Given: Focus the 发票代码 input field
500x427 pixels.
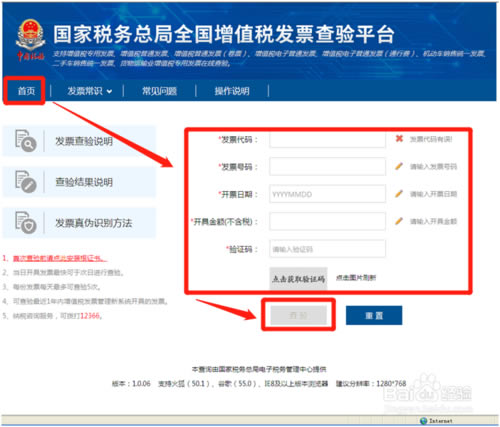Looking at the screenshot, I should click(x=327, y=139).
